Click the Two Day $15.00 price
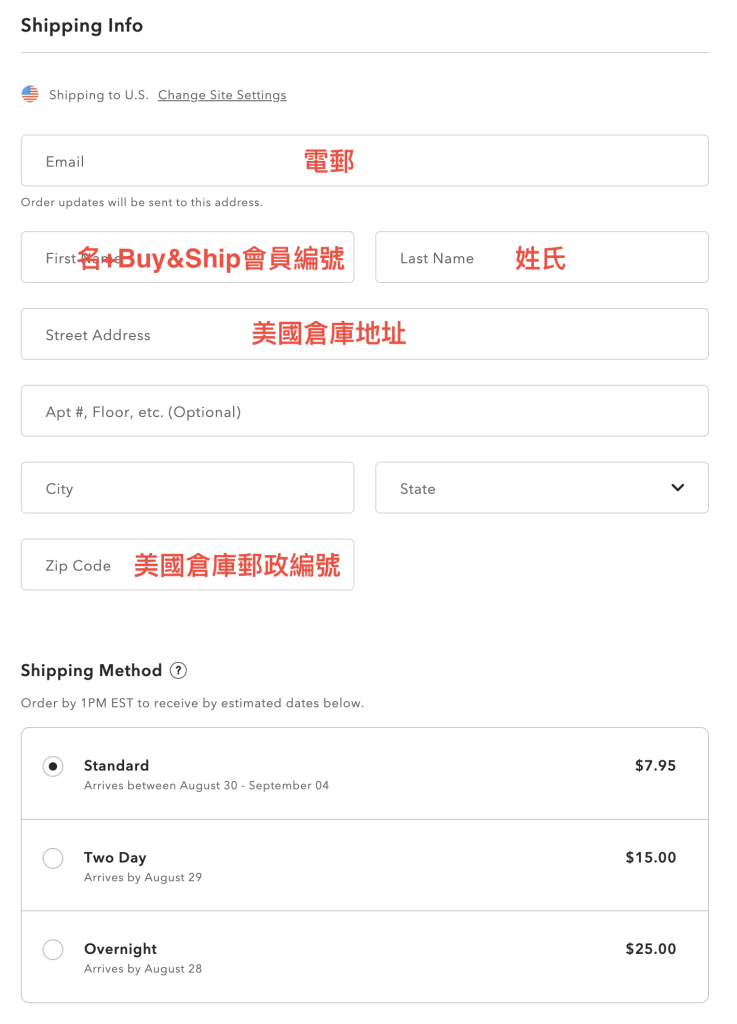 [650, 858]
